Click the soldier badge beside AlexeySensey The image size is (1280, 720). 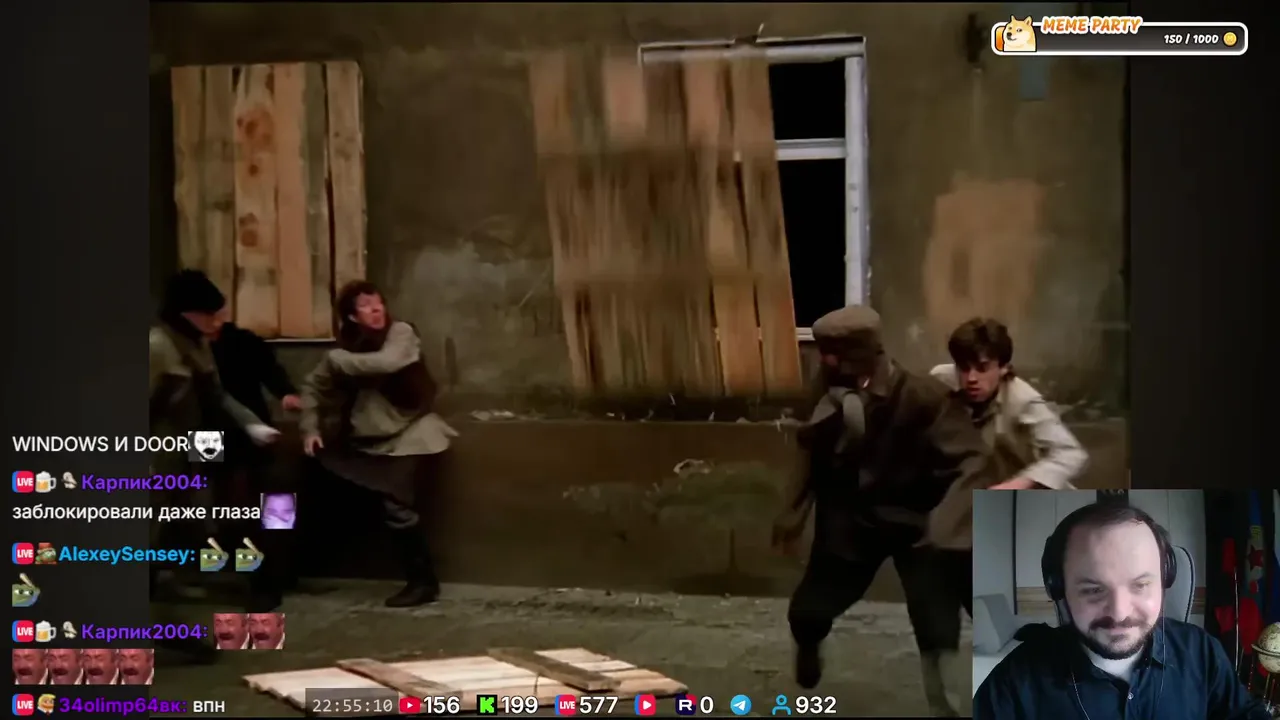(46, 553)
